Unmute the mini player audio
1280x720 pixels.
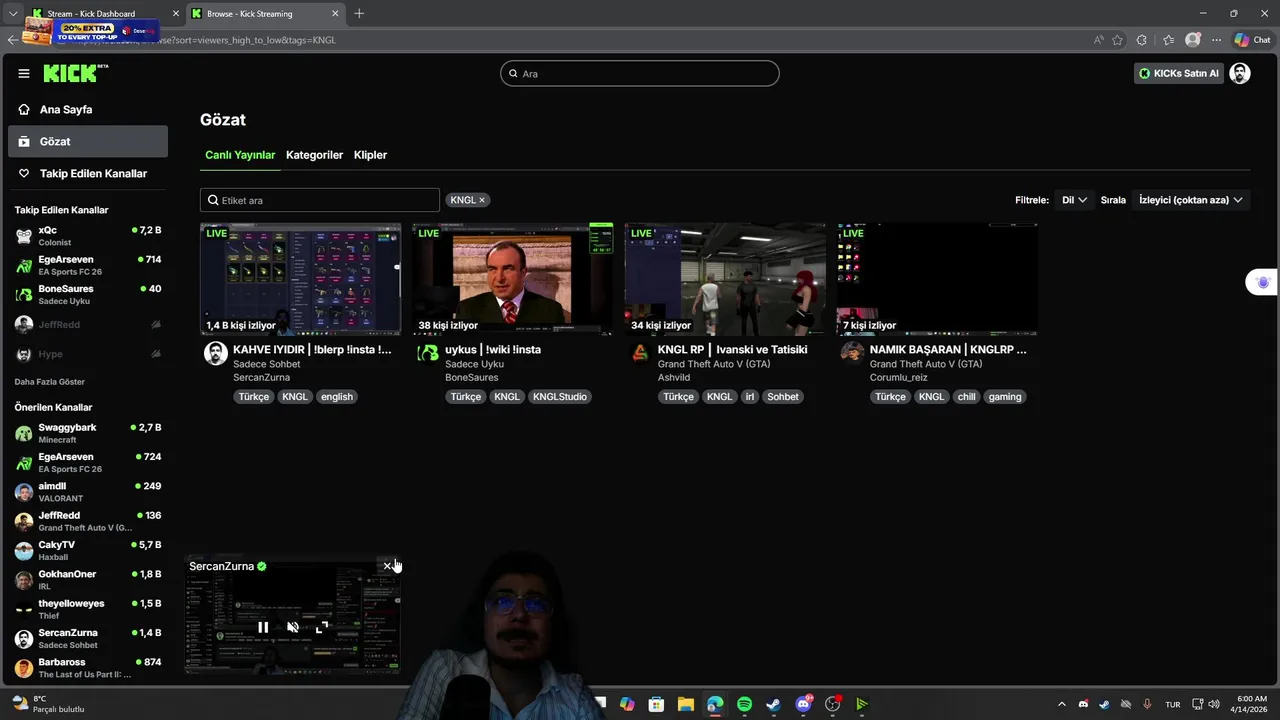(x=293, y=628)
